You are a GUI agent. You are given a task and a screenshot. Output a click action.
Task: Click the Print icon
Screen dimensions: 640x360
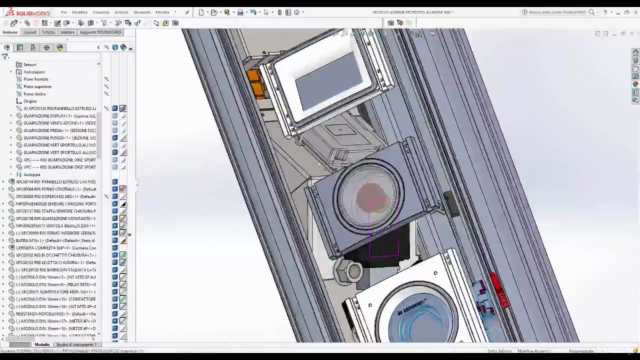240,12
